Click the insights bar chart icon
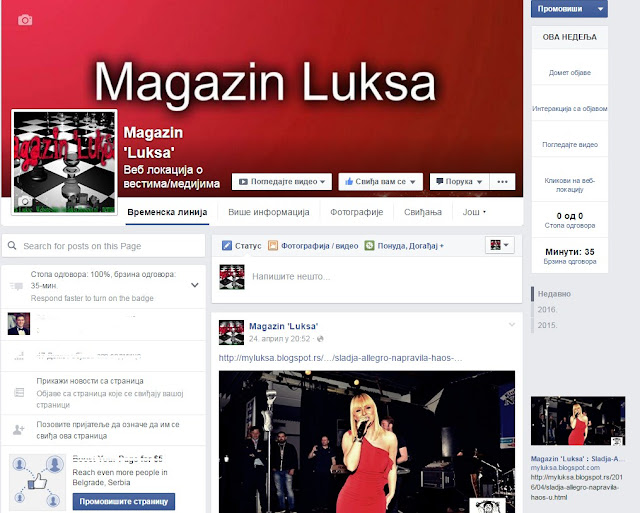 [19, 356]
